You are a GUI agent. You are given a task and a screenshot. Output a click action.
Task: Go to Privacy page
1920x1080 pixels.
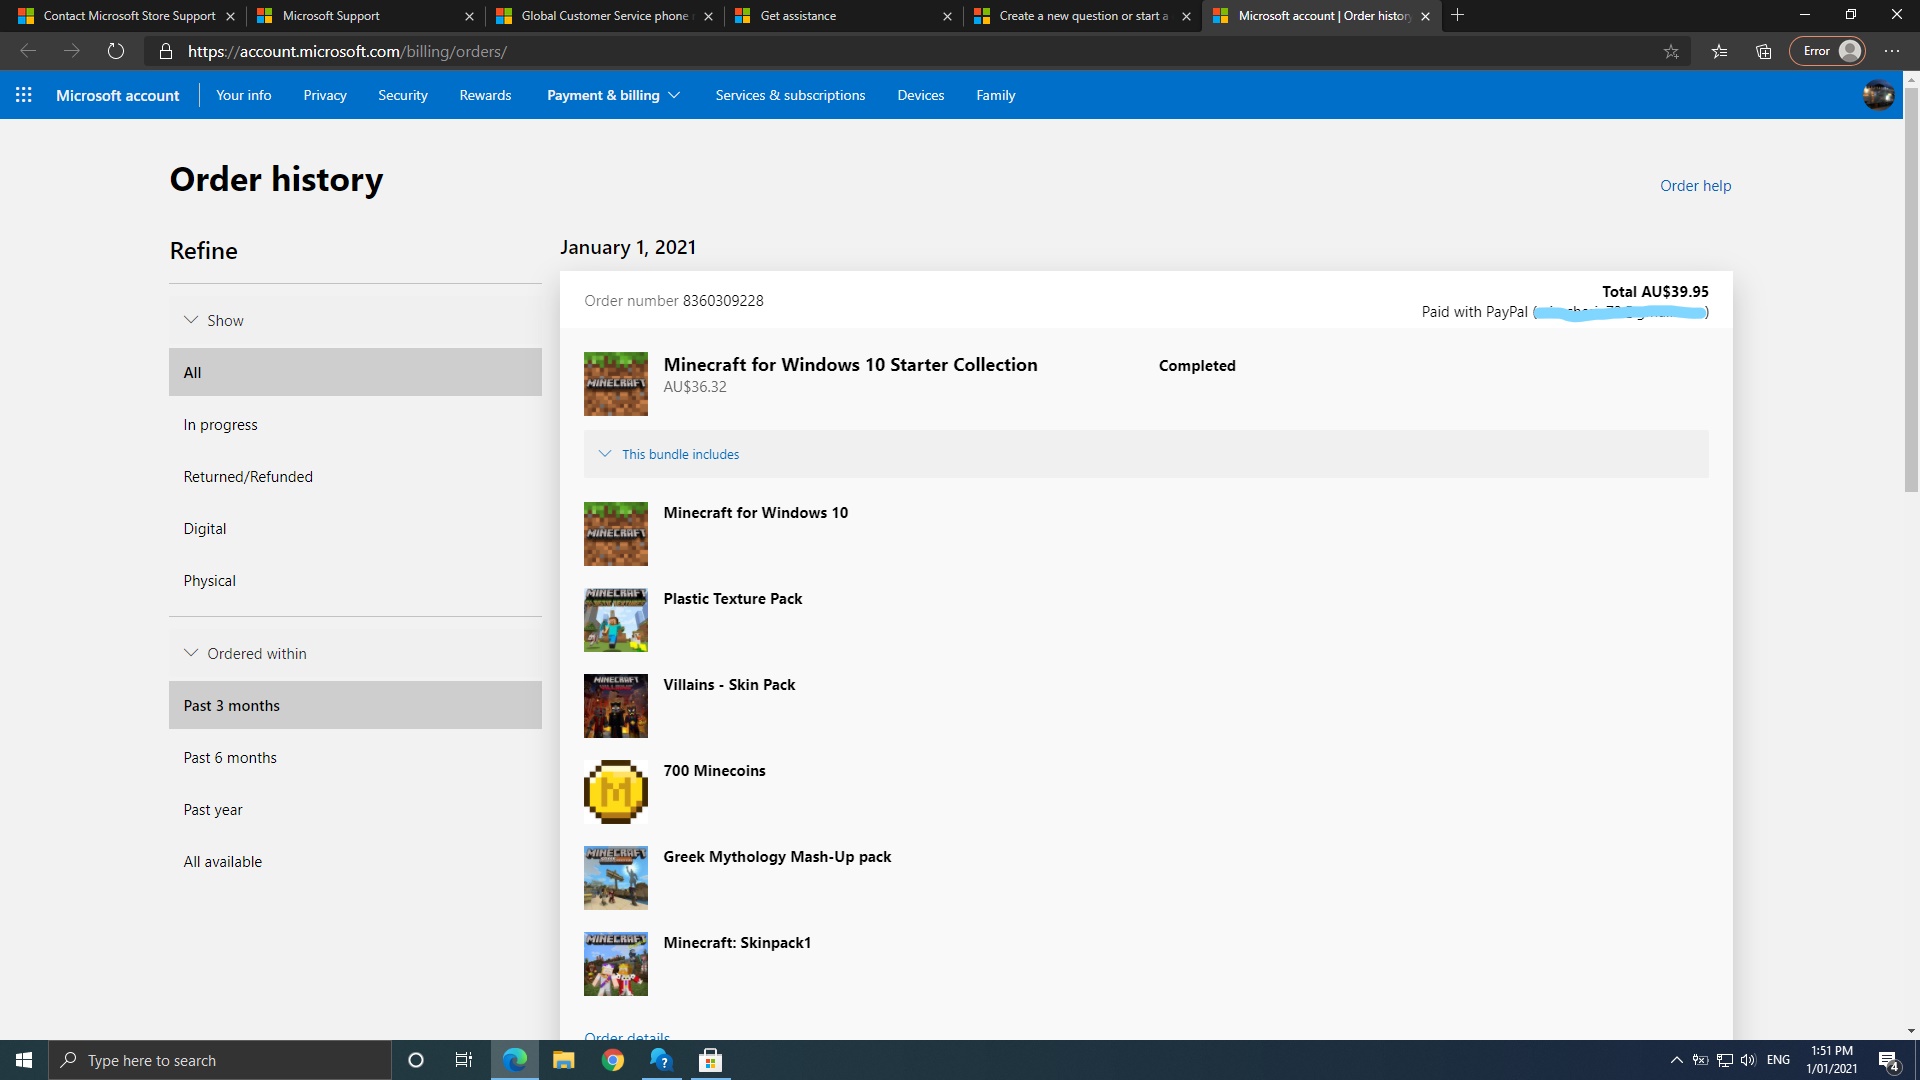pos(325,95)
